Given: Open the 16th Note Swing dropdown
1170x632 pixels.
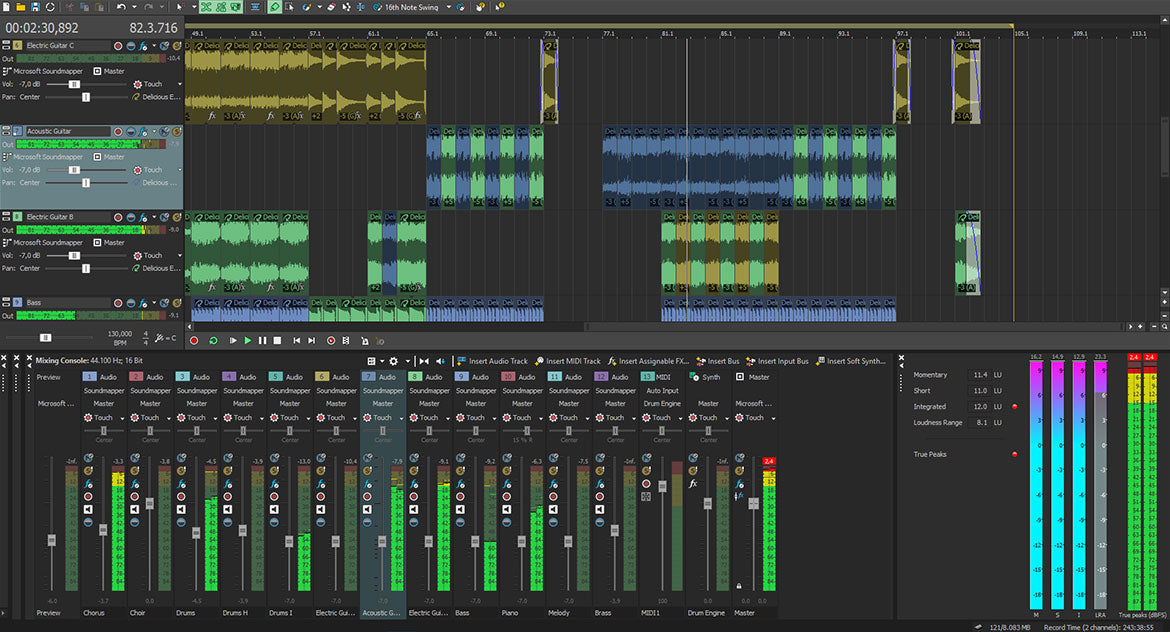Looking at the screenshot, I should pos(447,7).
